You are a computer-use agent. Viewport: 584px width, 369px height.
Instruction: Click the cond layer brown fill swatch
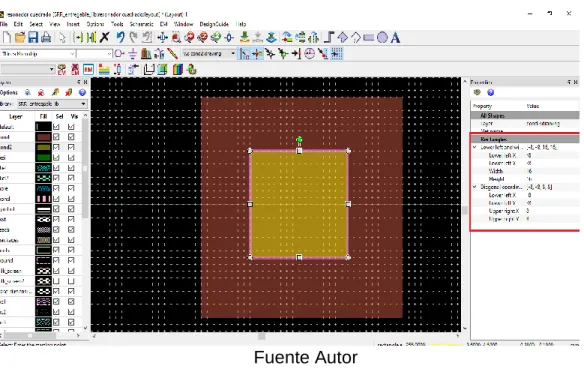point(43,137)
